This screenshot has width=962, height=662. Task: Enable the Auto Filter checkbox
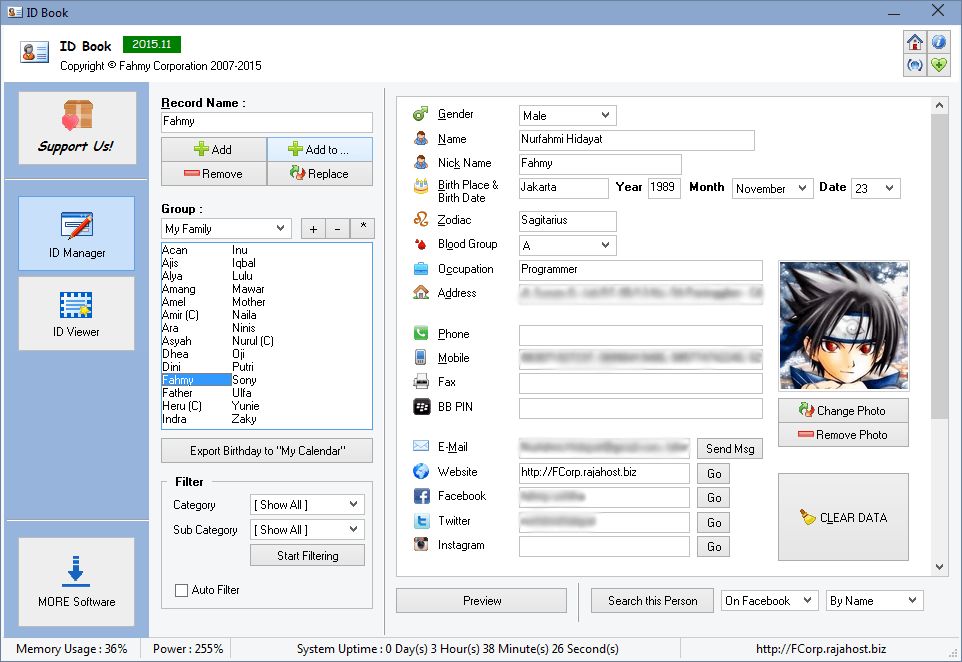[181, 590]
